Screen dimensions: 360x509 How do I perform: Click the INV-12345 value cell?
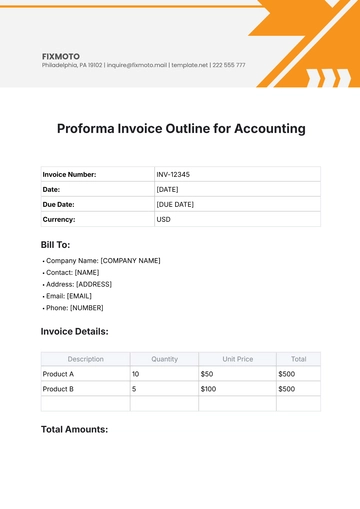pyautogui.click(x=237, y=174)
